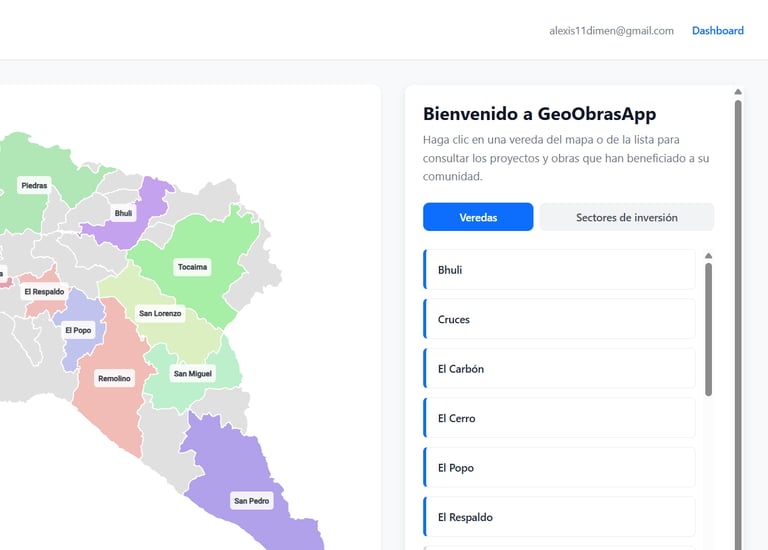This screenshot has height=550, width=768.
Task: Select San Lorenzo region on map
Action: [x=160, y=313]
